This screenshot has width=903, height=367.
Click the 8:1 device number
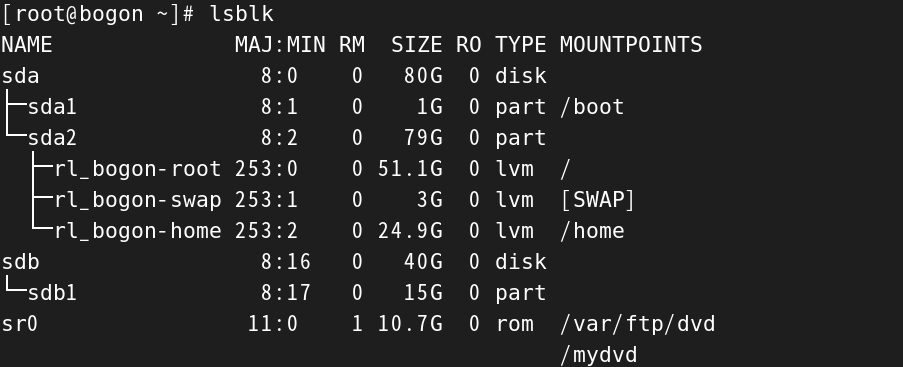click(279, 107)
